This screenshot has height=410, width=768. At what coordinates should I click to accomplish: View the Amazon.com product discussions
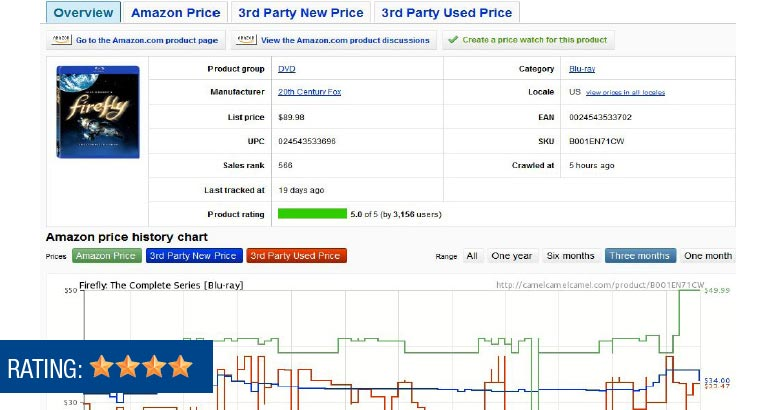point(334,40)
